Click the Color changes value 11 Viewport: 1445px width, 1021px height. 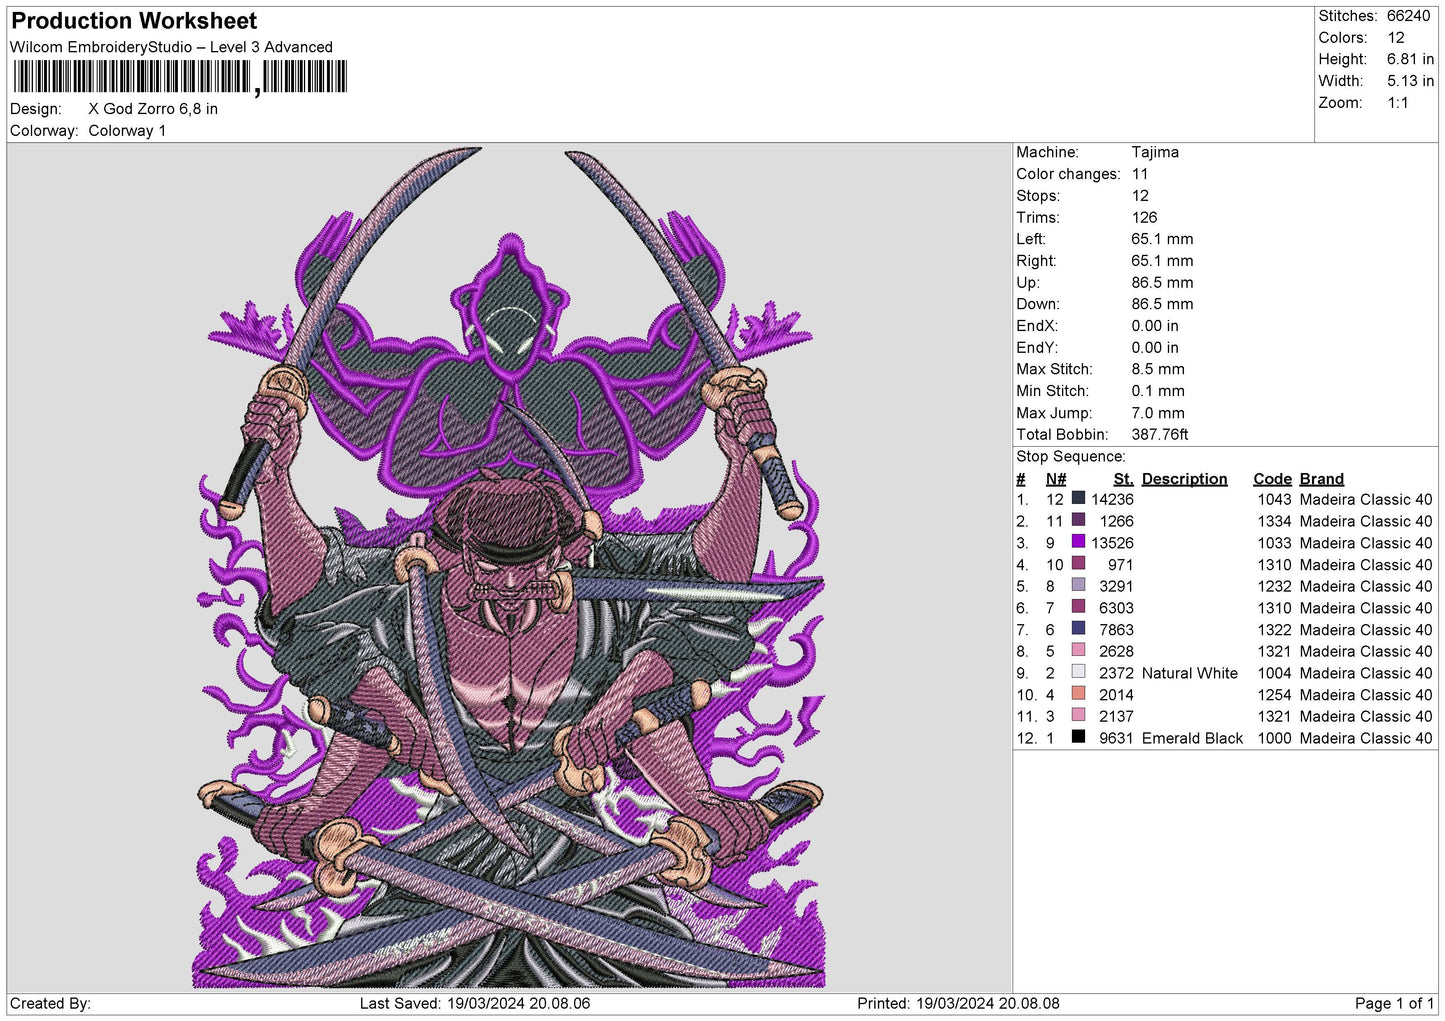(x=1140, y=174)
